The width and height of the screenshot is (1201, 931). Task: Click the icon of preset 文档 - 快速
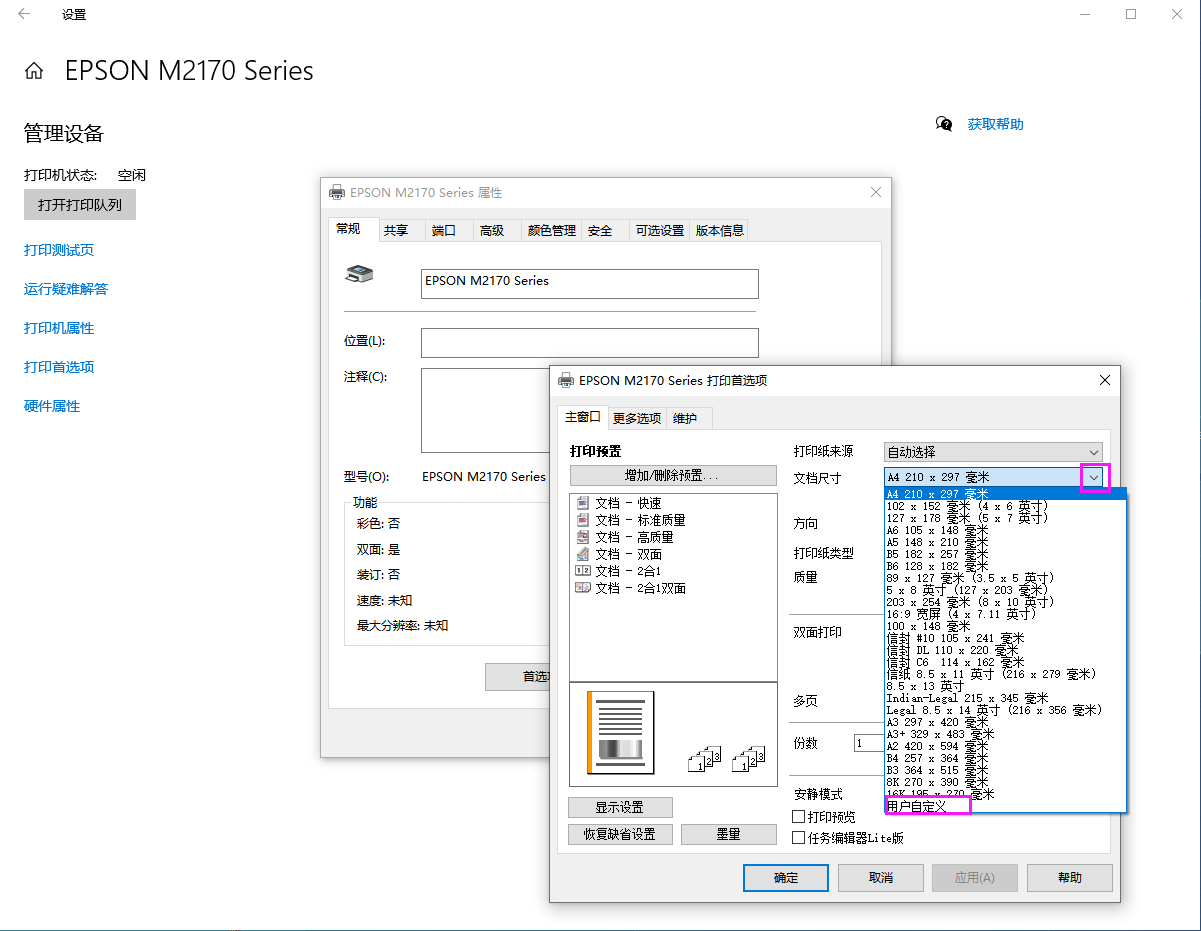click(582, 503)
